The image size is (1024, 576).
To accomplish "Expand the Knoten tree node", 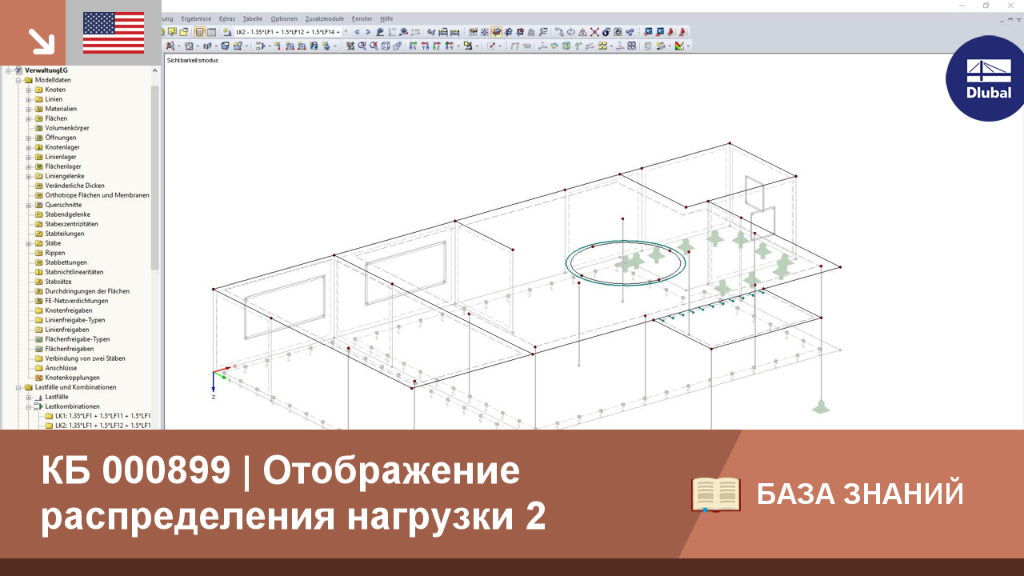I will pyautogui.click(x=29, y=89).
